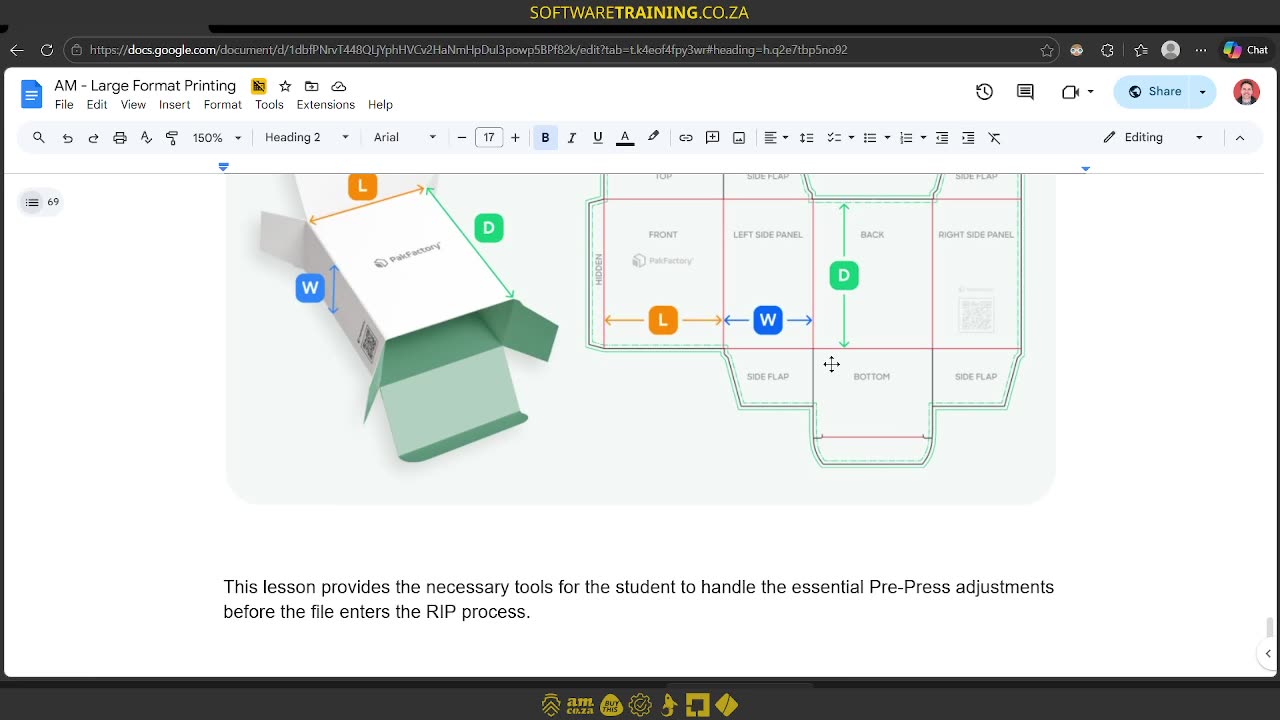Open the Extensions menu
This screenshot has height=720, width=1280.
pyautogui.click(x=326, y=105)
